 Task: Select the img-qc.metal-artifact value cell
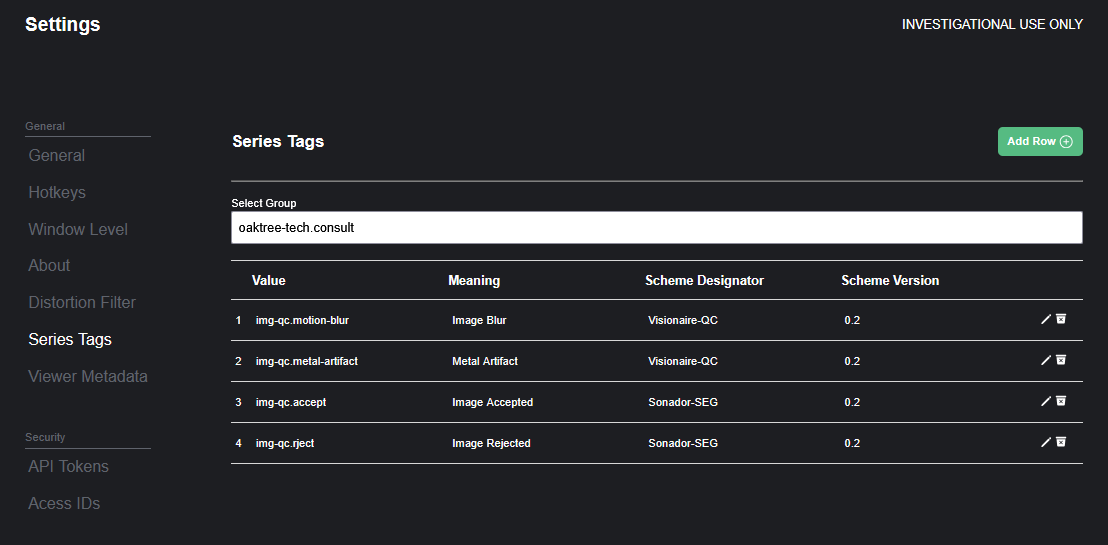[x=307, y=361]
